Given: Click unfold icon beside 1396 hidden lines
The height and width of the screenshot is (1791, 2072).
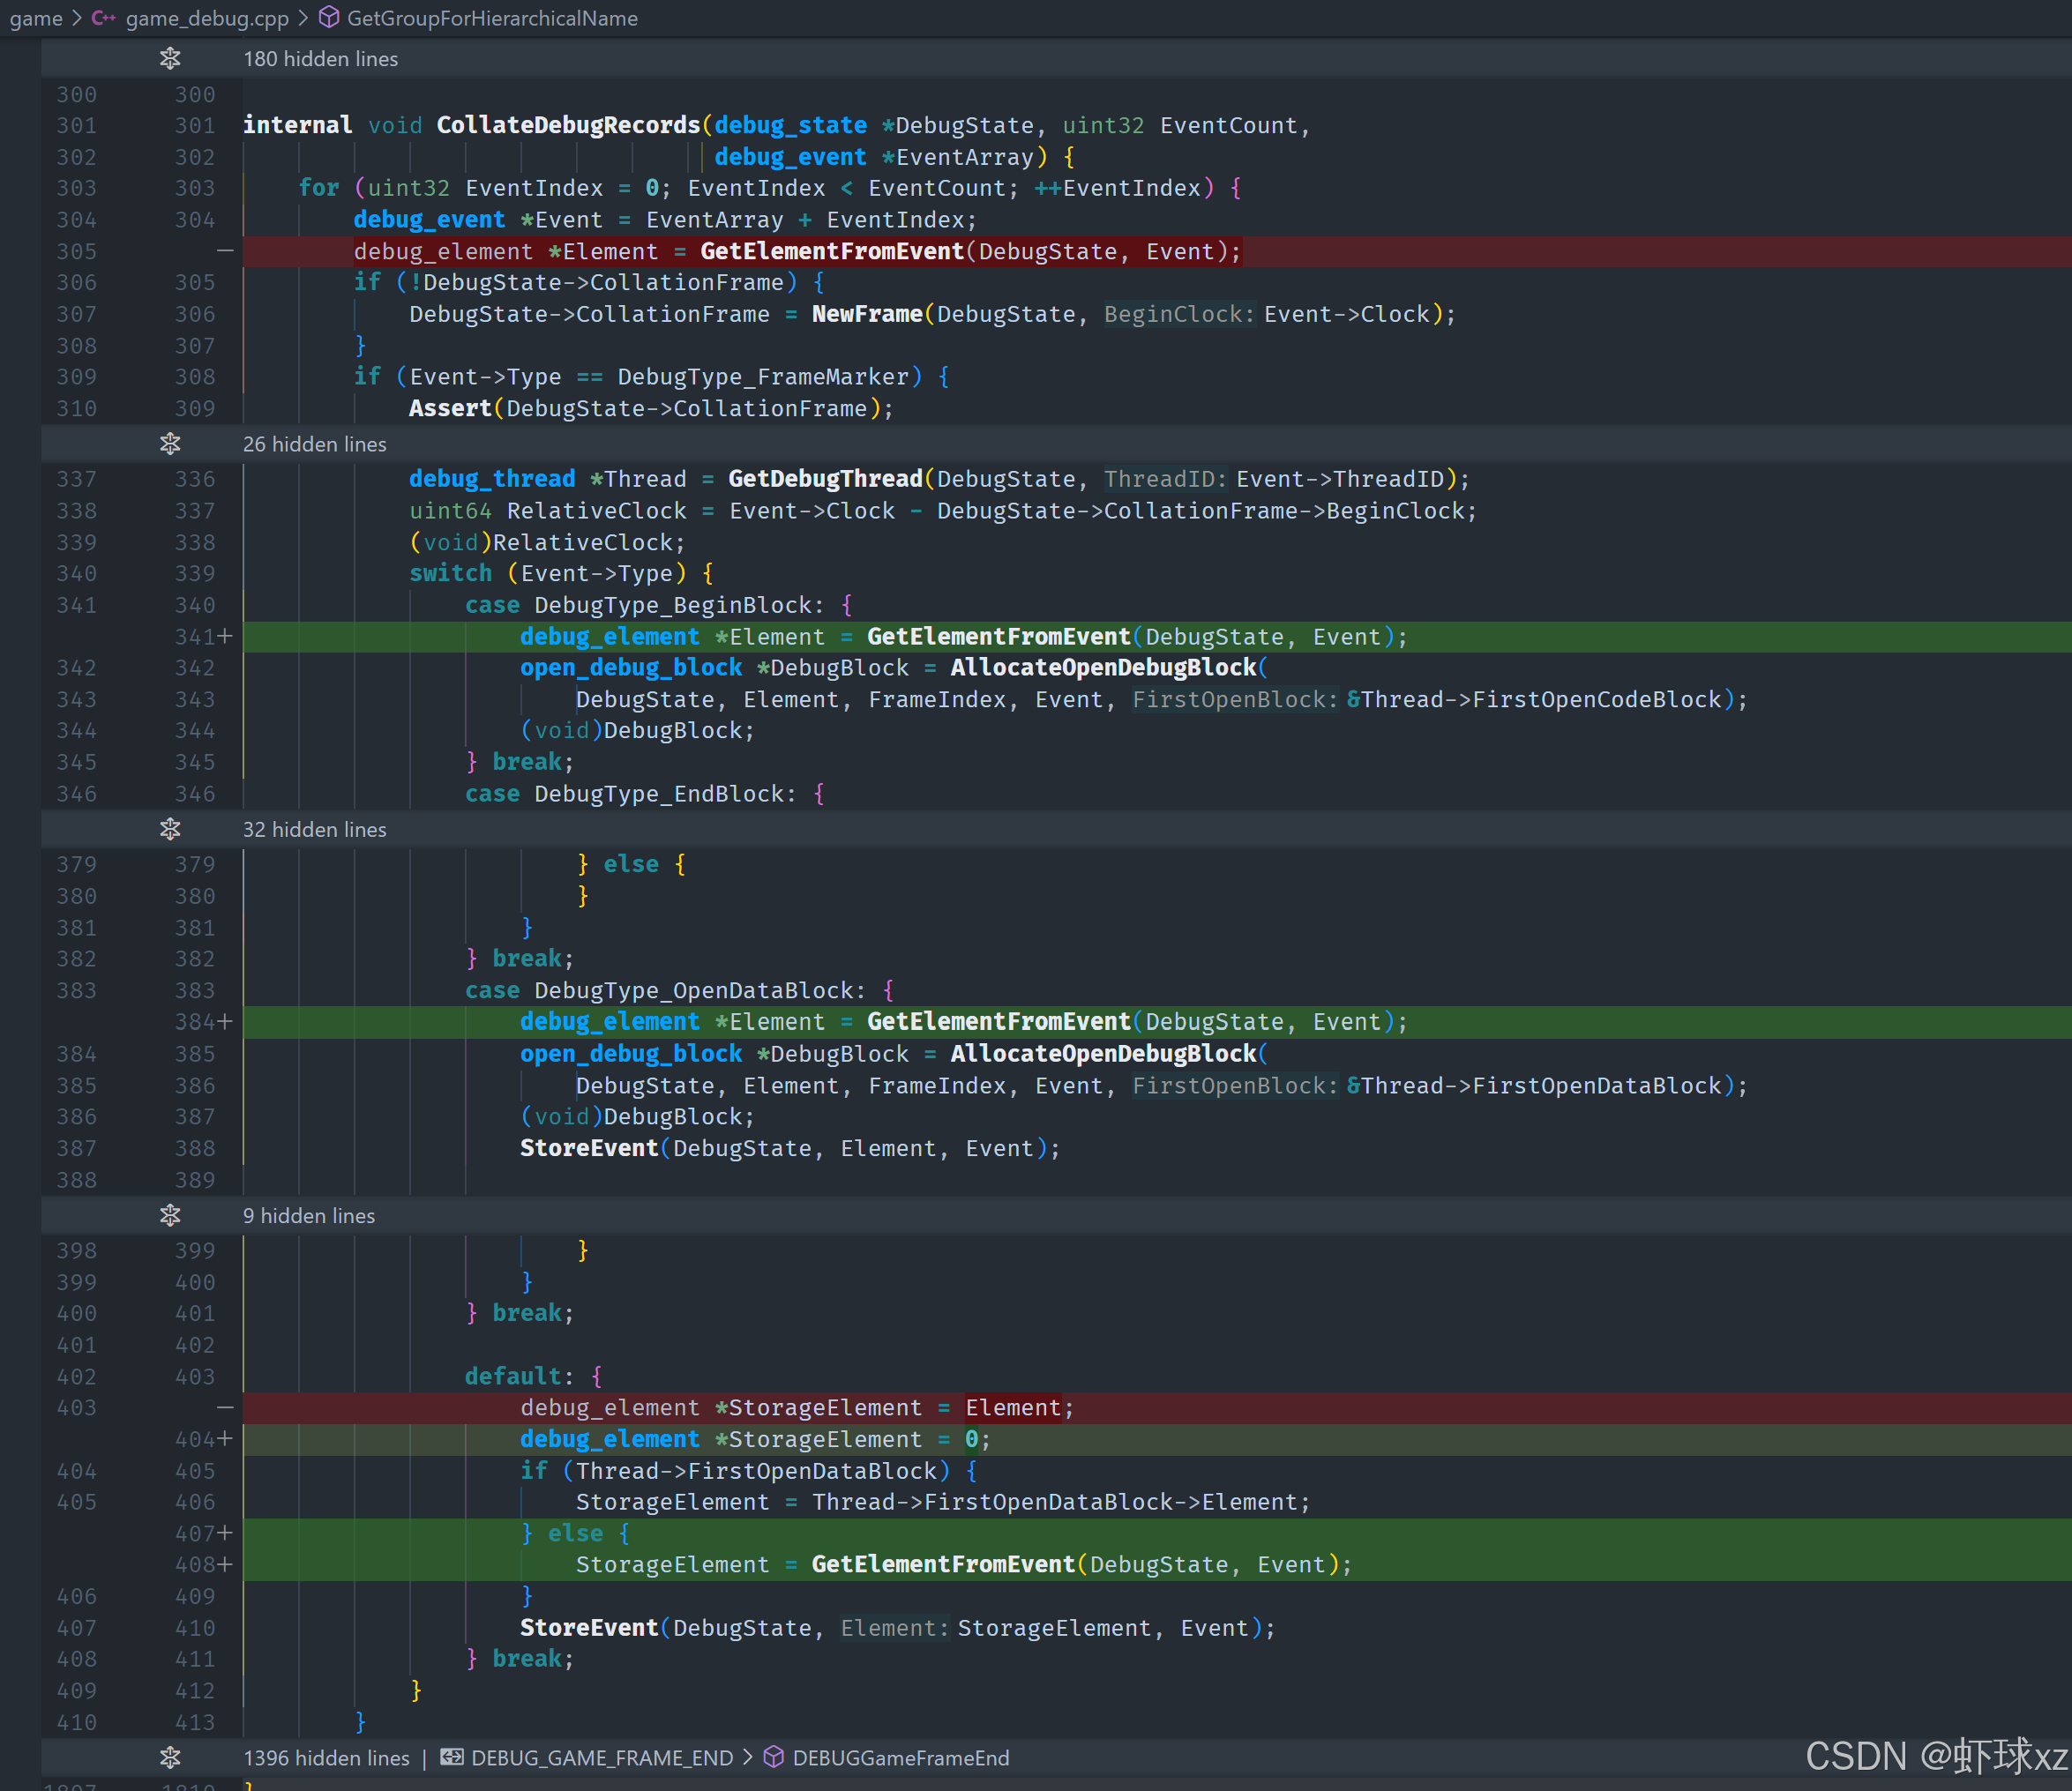Looking at the screenshot, I should [170, 1757].
